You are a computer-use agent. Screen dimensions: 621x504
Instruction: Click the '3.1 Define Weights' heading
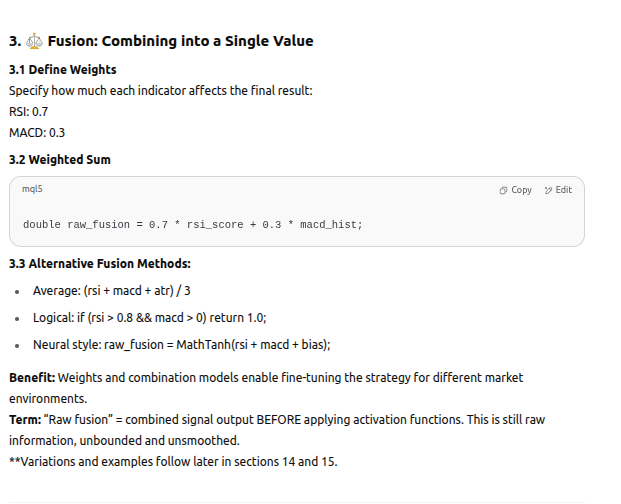pyautogui.click(x=62, y=70)
